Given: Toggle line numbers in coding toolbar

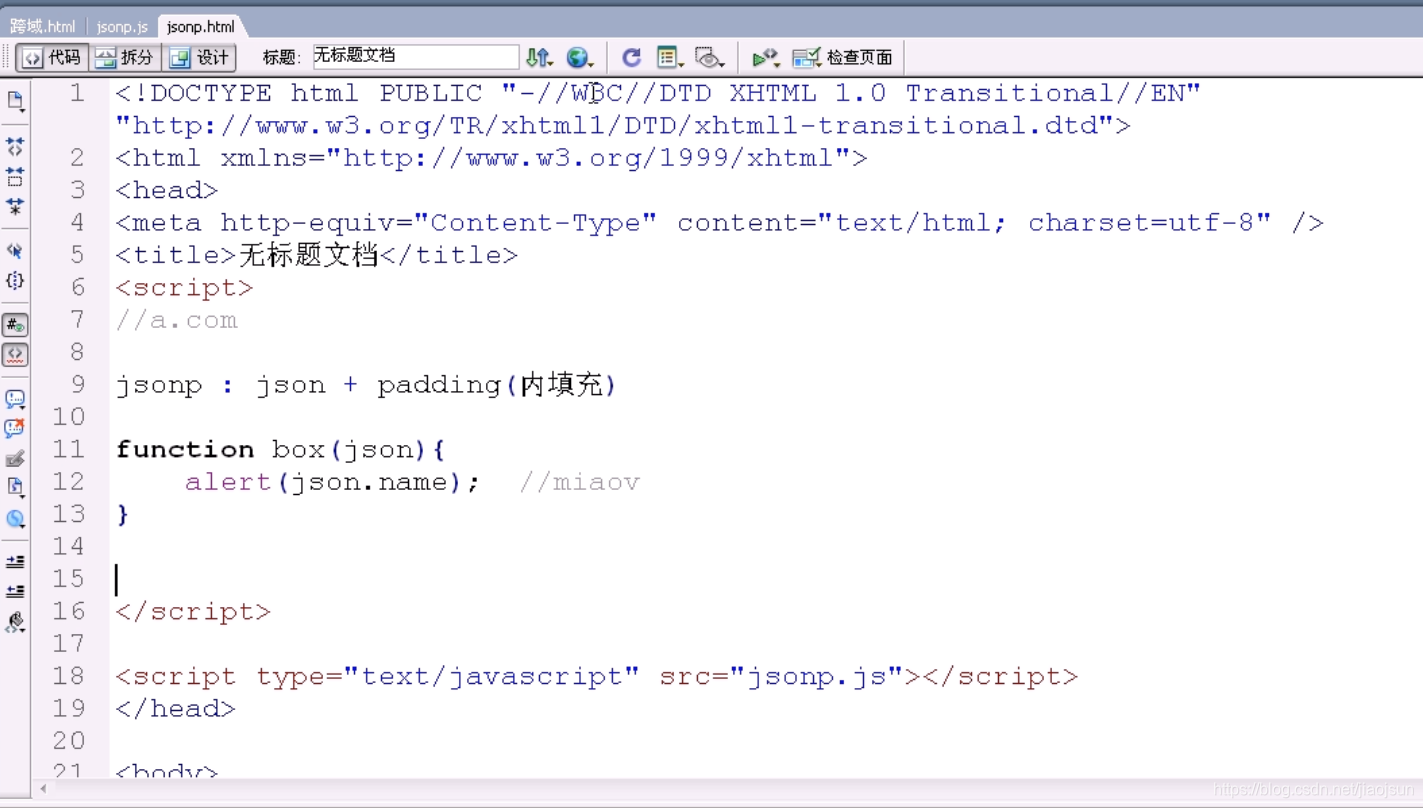Looking at the screenshot, I should tap(15, 325).
